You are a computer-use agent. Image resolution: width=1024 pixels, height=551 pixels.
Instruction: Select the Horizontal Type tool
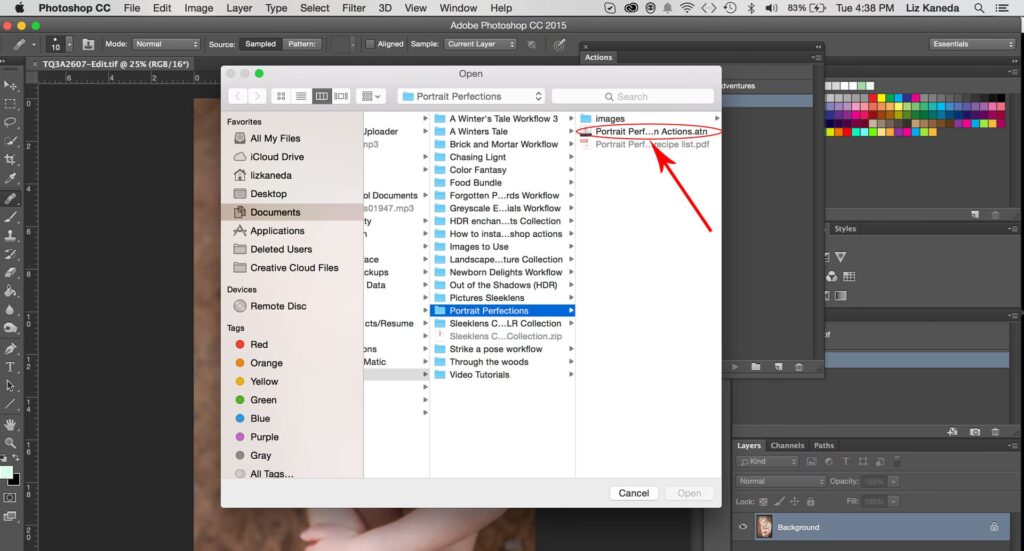[10, 367]
